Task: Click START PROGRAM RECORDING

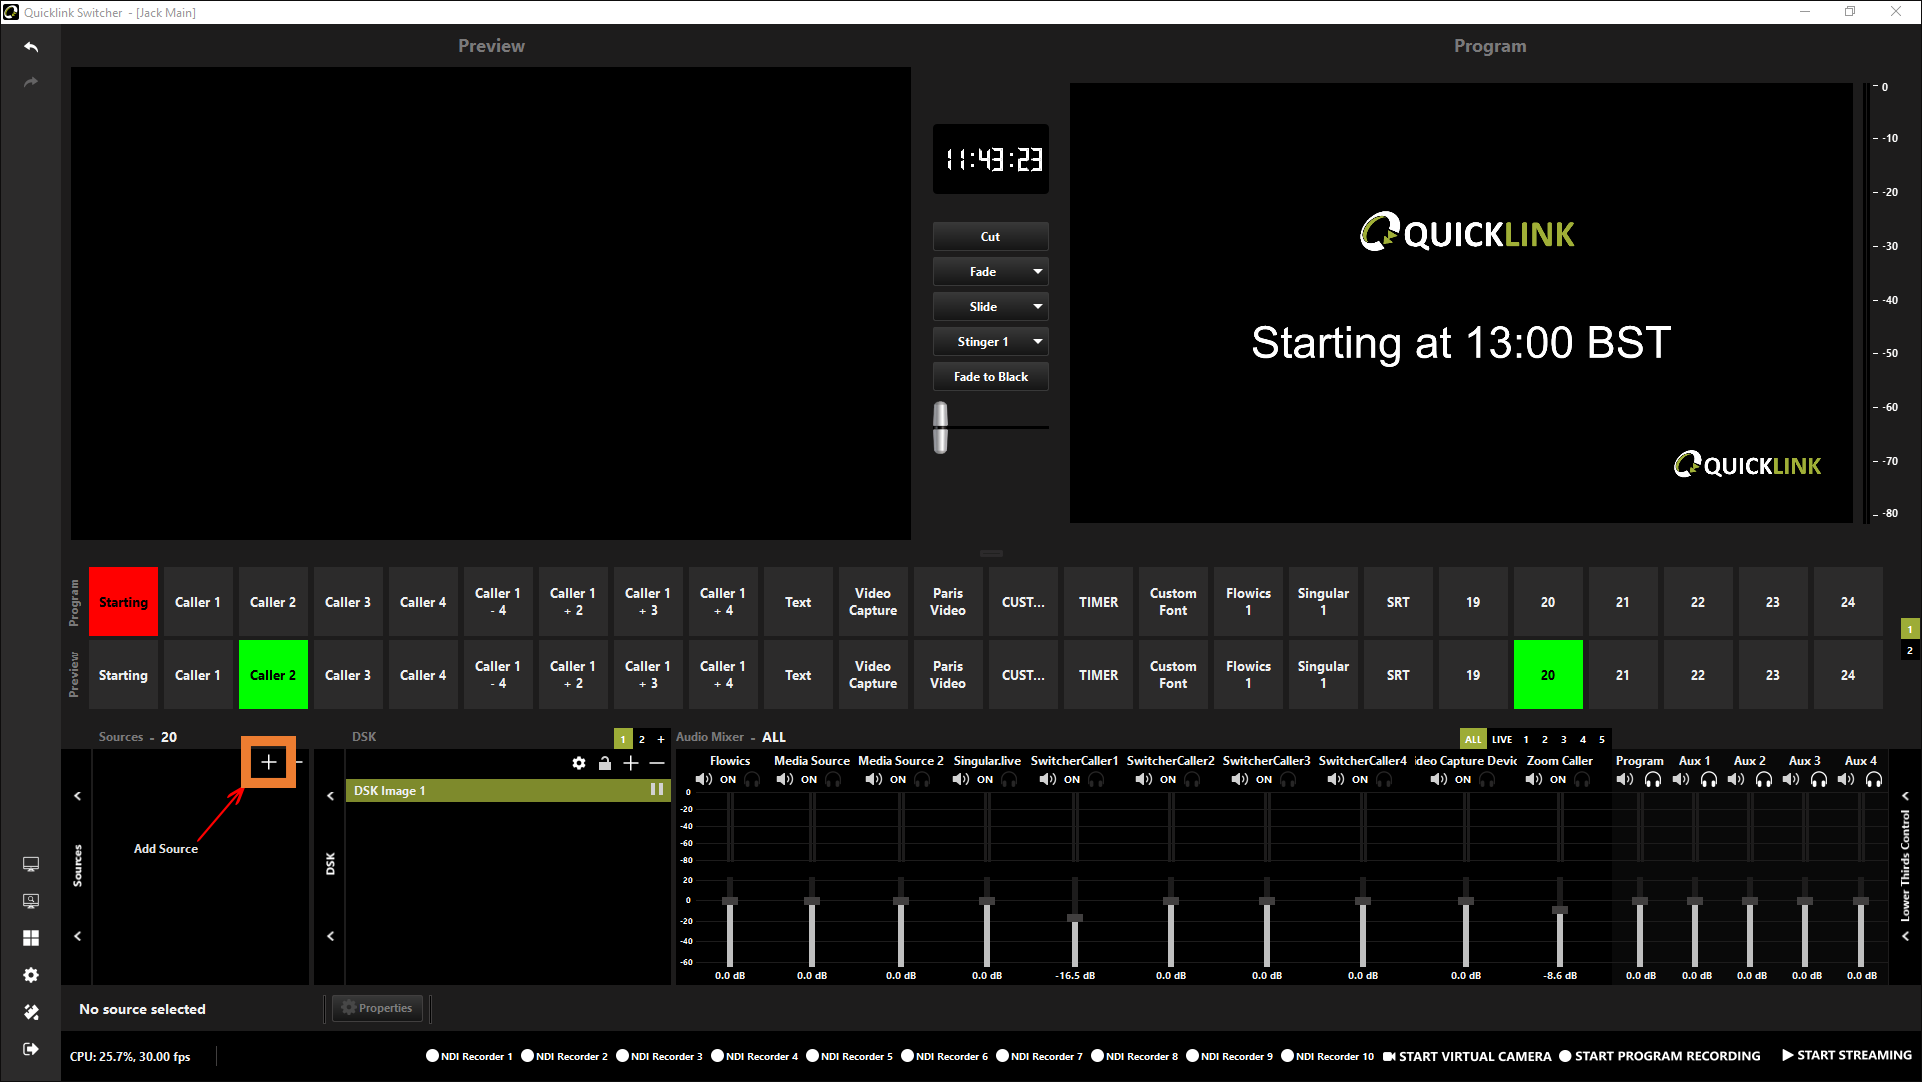Action: [1660, 1056]
